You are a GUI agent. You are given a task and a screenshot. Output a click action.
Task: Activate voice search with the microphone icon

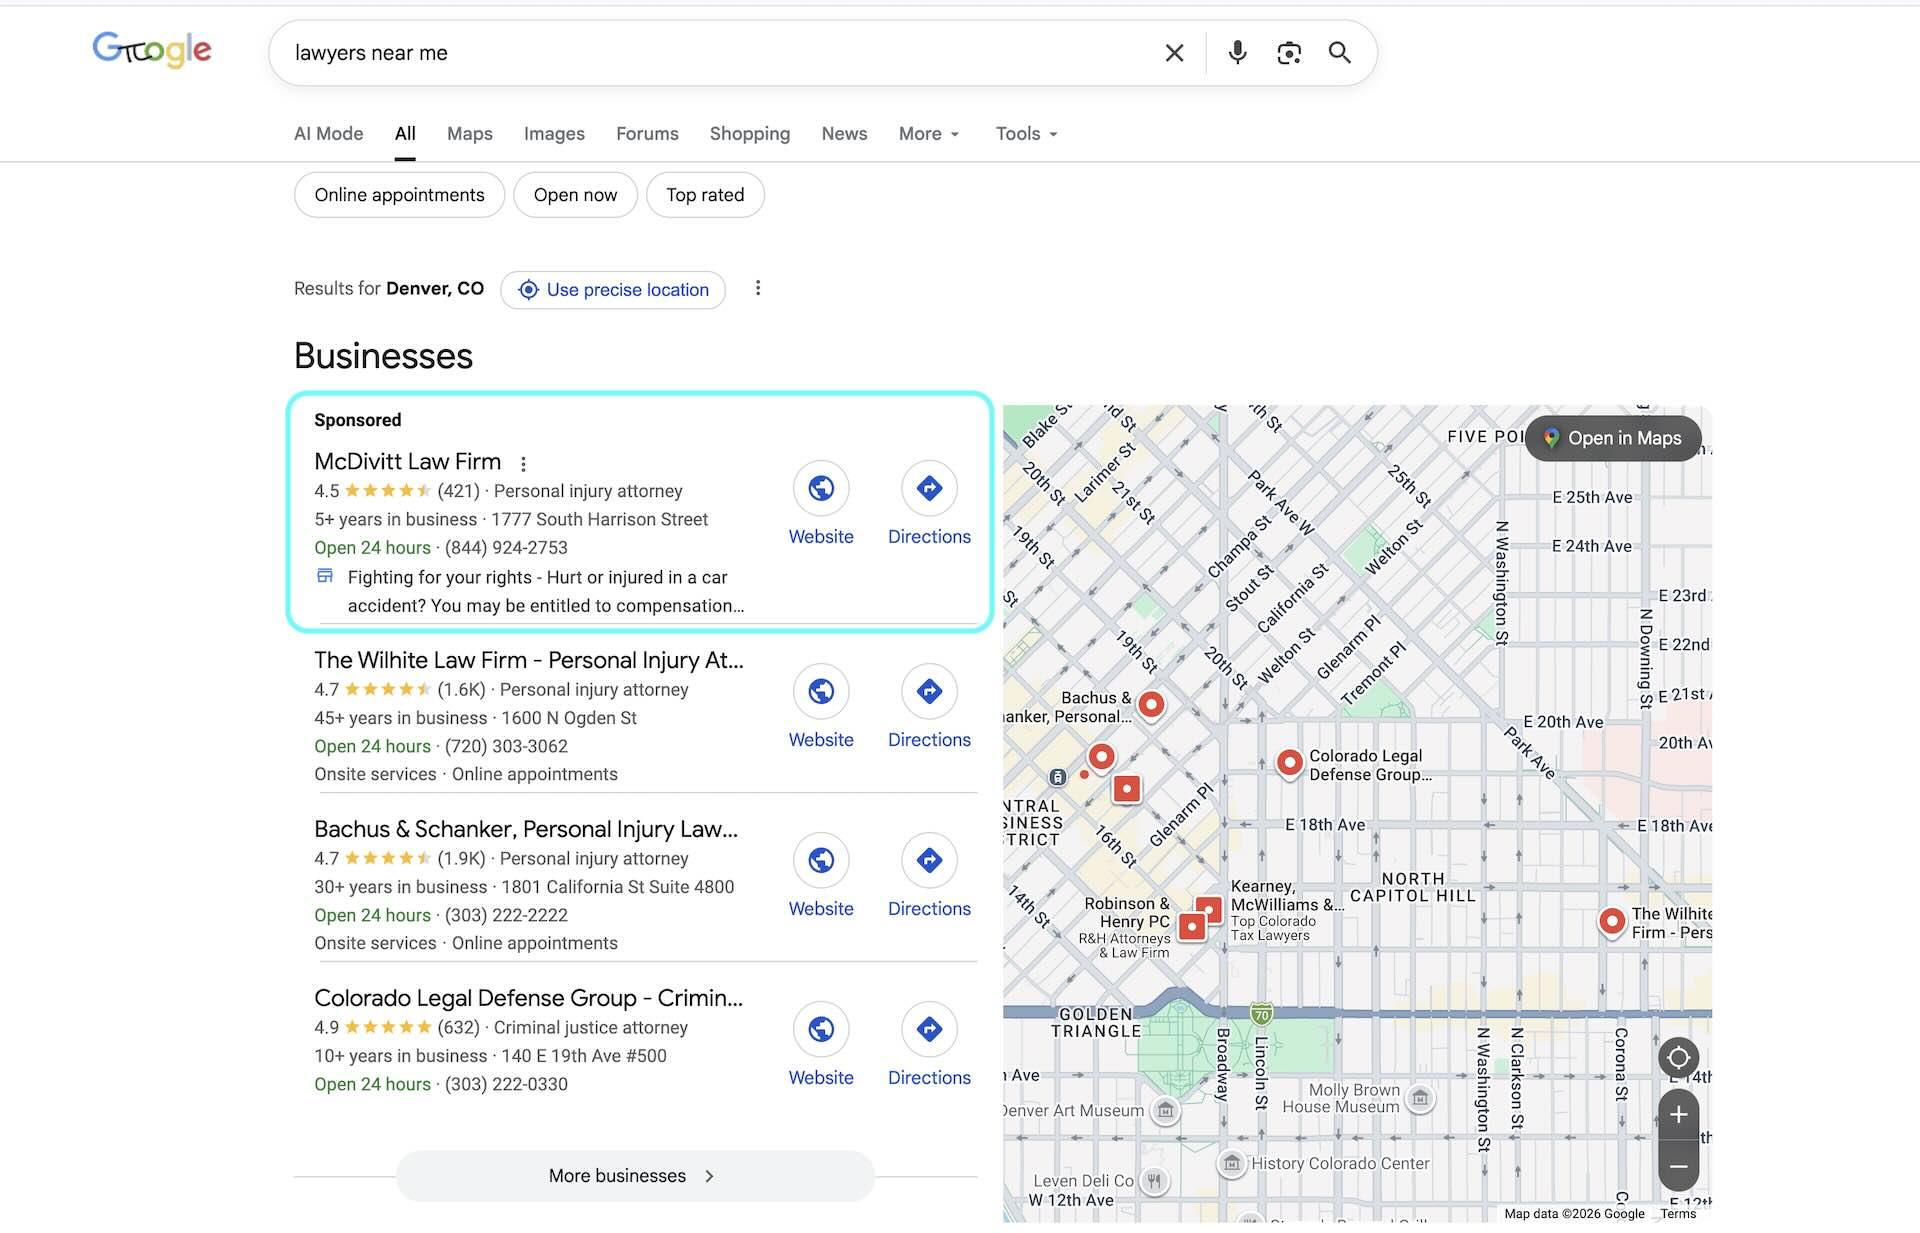point(1237,52)
